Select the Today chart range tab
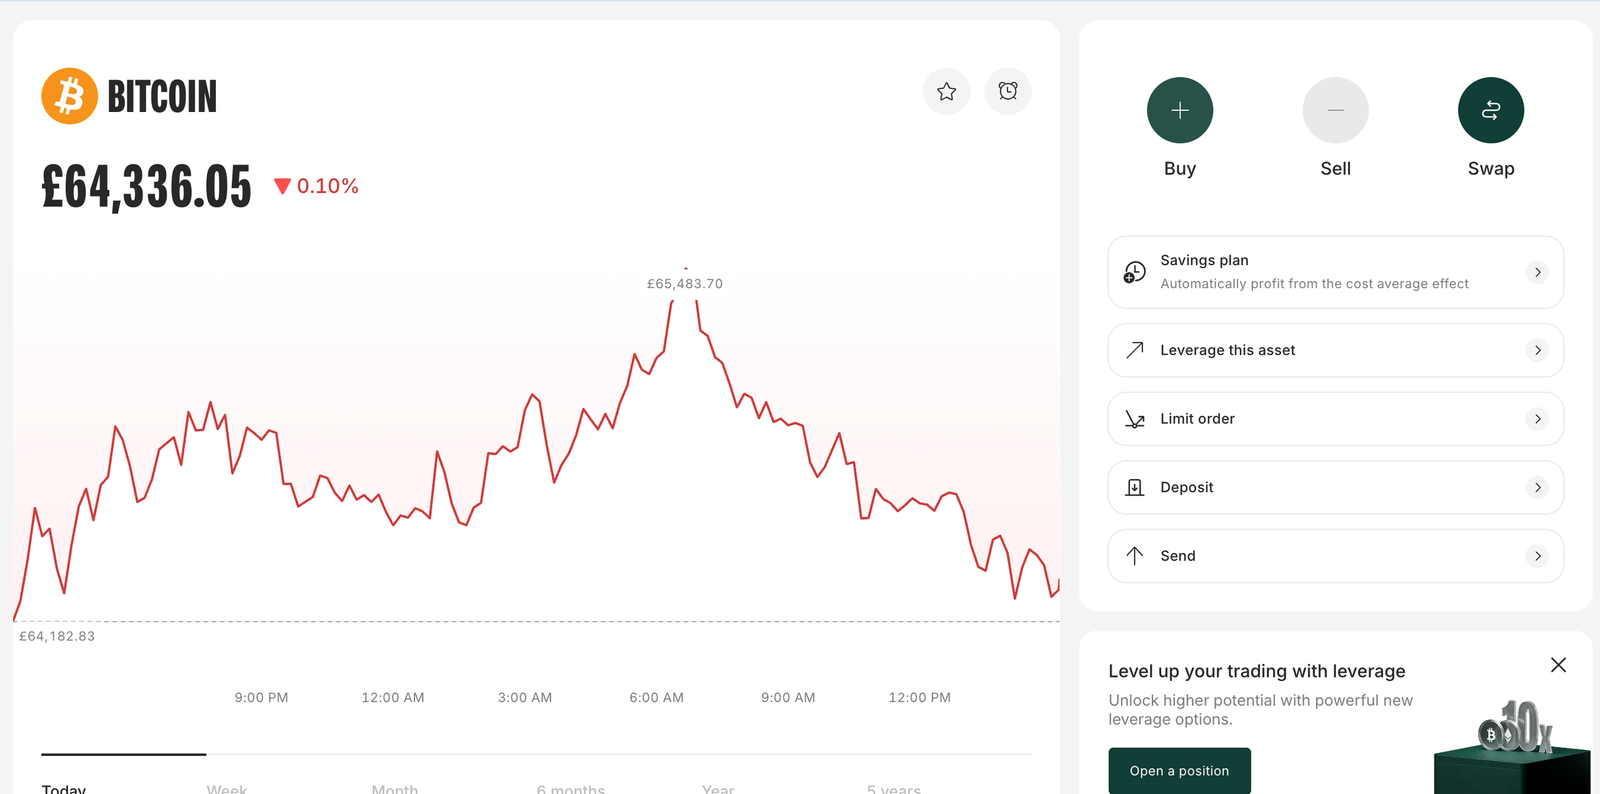Viewport: 1600px width, 794px height. pos(64,788)
